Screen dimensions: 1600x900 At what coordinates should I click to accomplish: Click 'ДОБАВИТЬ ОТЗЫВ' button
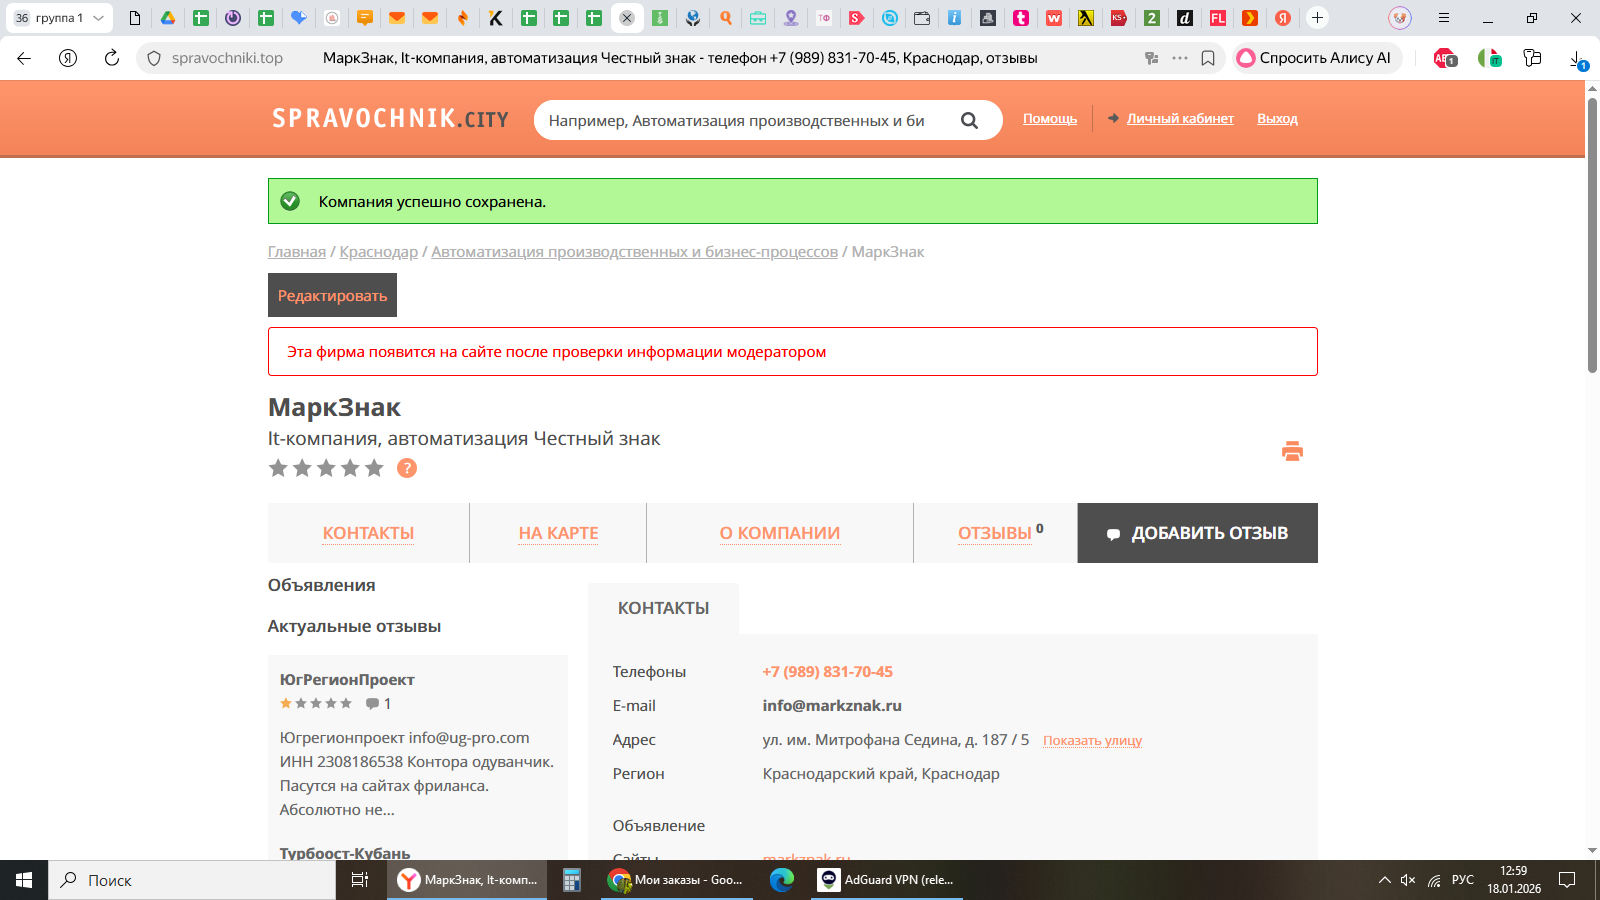(x=1197, y=533)
